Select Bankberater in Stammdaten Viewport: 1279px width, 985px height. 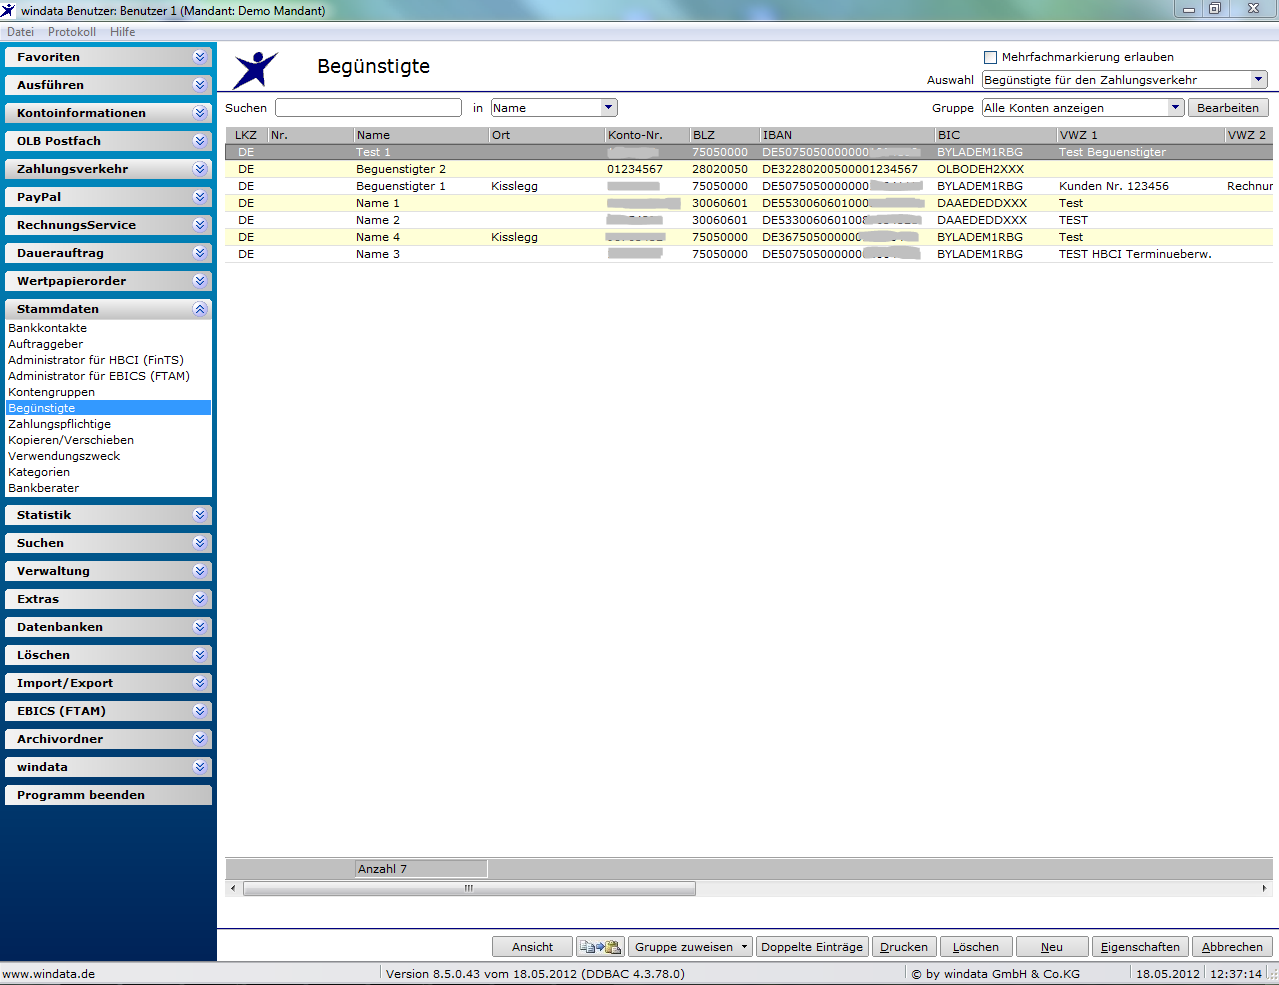click(x=44, y=488)
